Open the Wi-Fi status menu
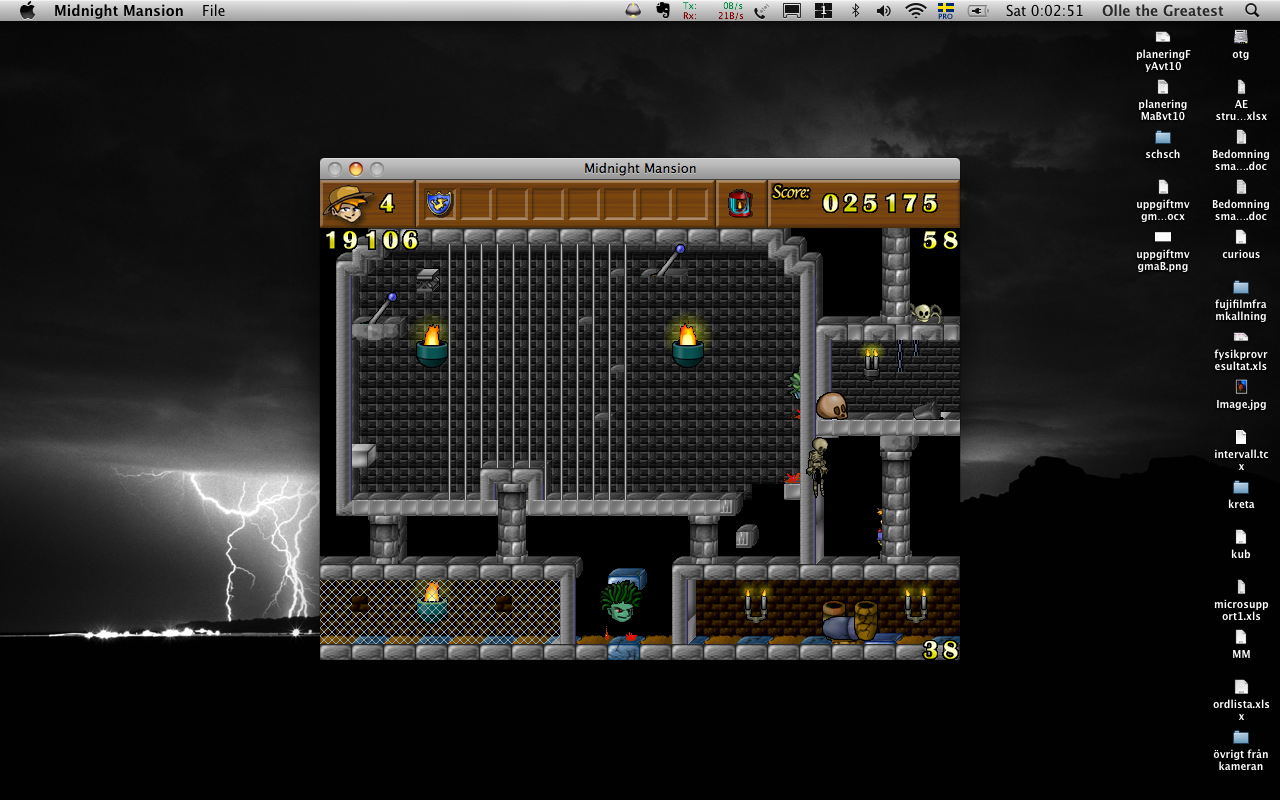Viewport: 1280px width, 800px height. tap(915, 11)
